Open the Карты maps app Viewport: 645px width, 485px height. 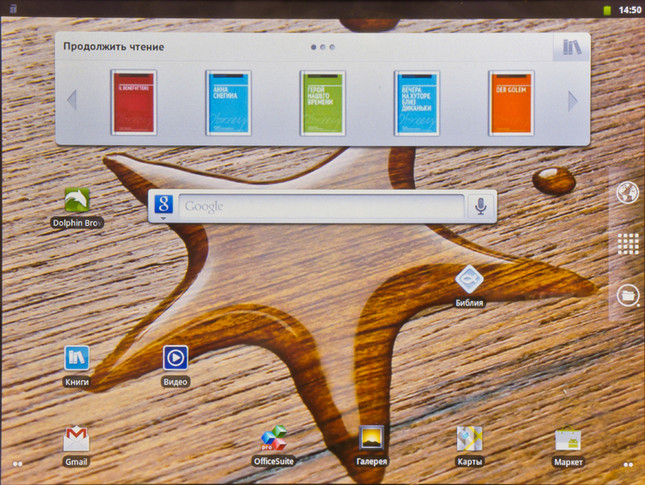pos(469,439)
